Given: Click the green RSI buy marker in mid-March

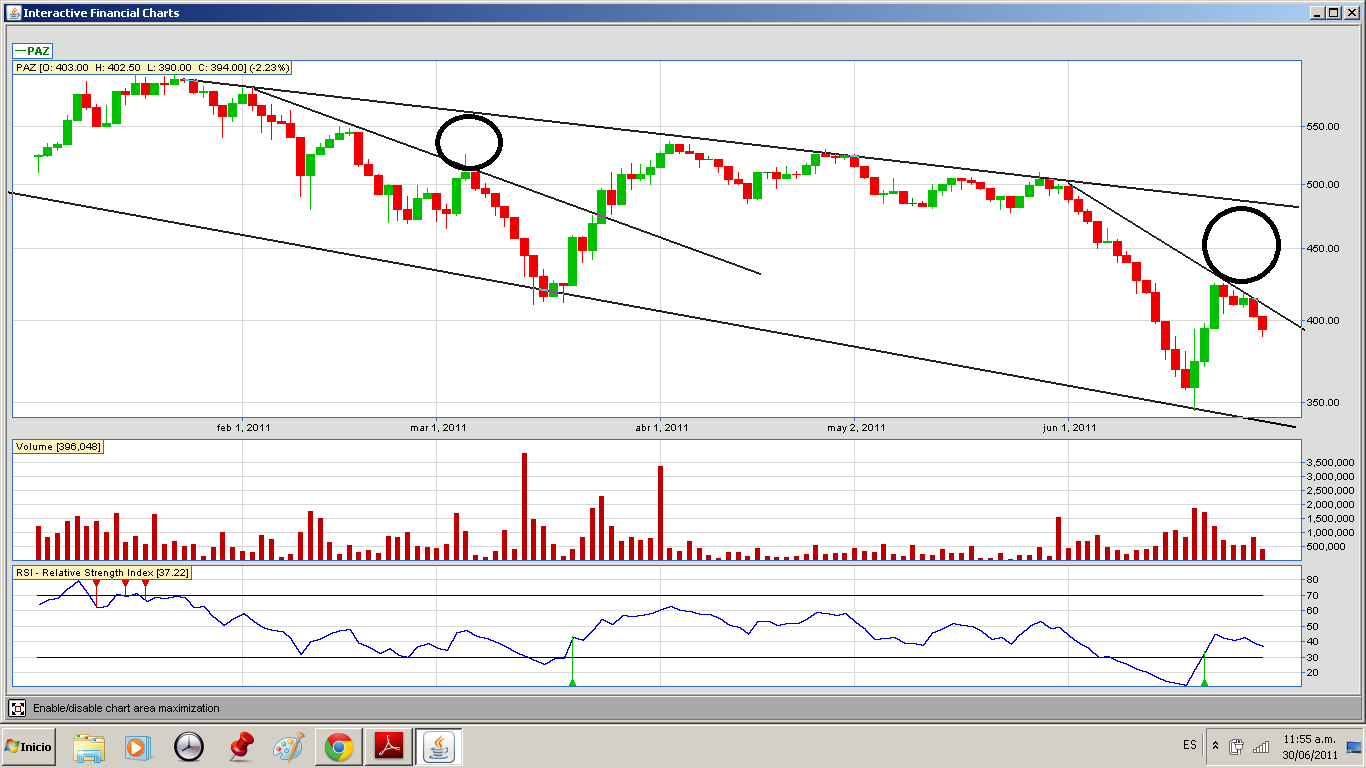Looking at the screenshot, I should [572, 682].
